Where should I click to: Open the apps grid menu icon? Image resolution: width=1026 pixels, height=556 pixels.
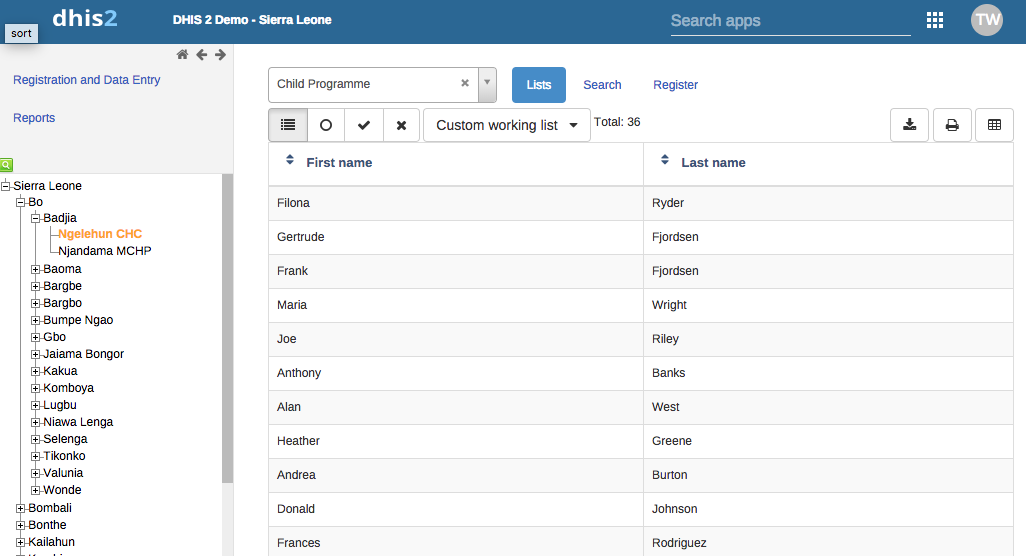[935, 20]
